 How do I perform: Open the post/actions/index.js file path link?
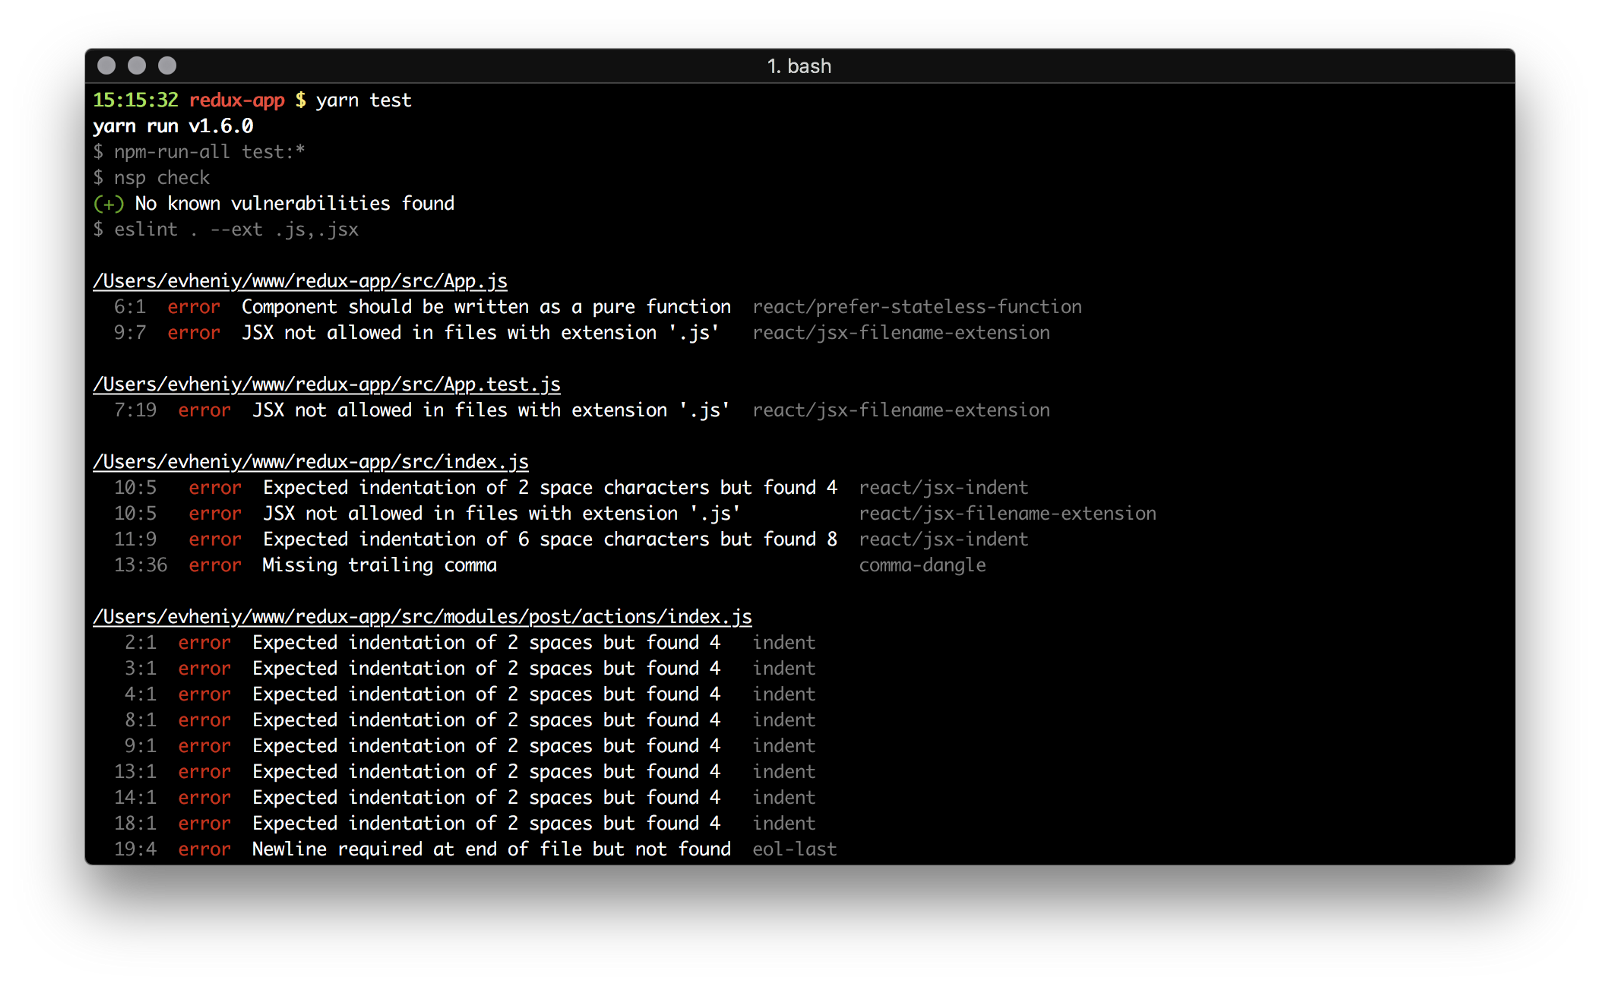(422, 617)
